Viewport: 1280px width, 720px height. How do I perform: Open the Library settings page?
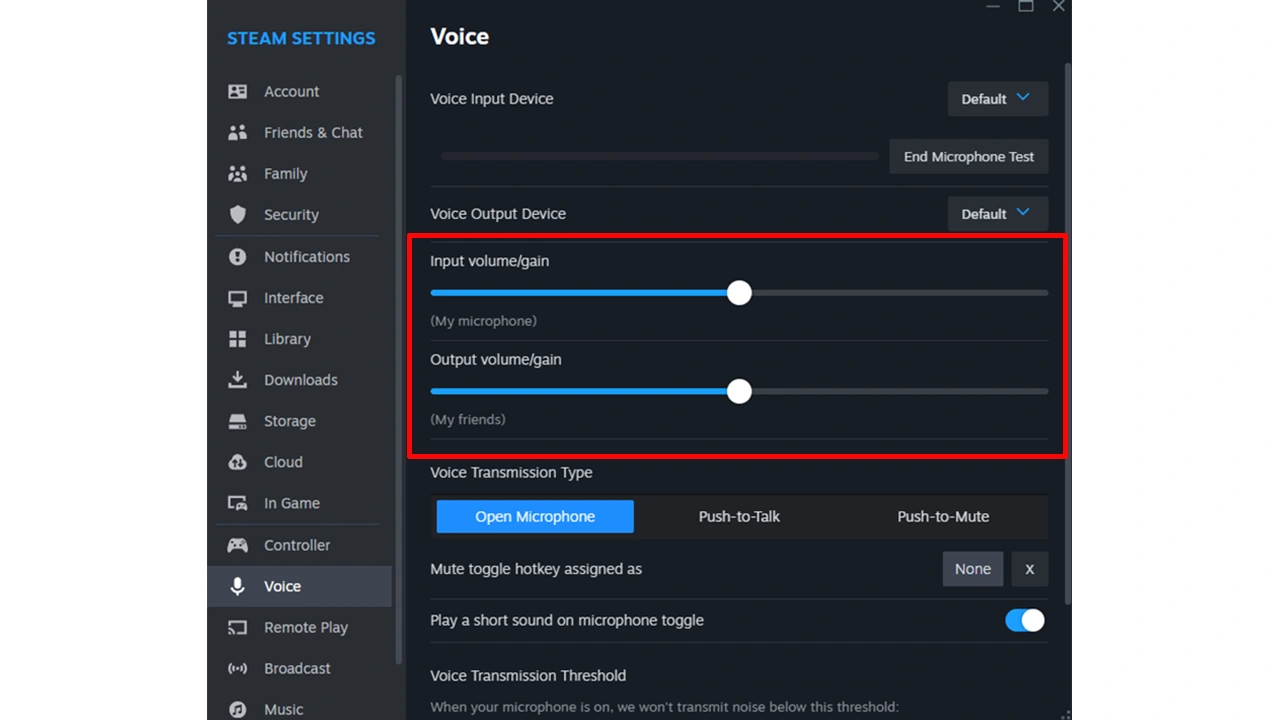(x=299, y=339)
